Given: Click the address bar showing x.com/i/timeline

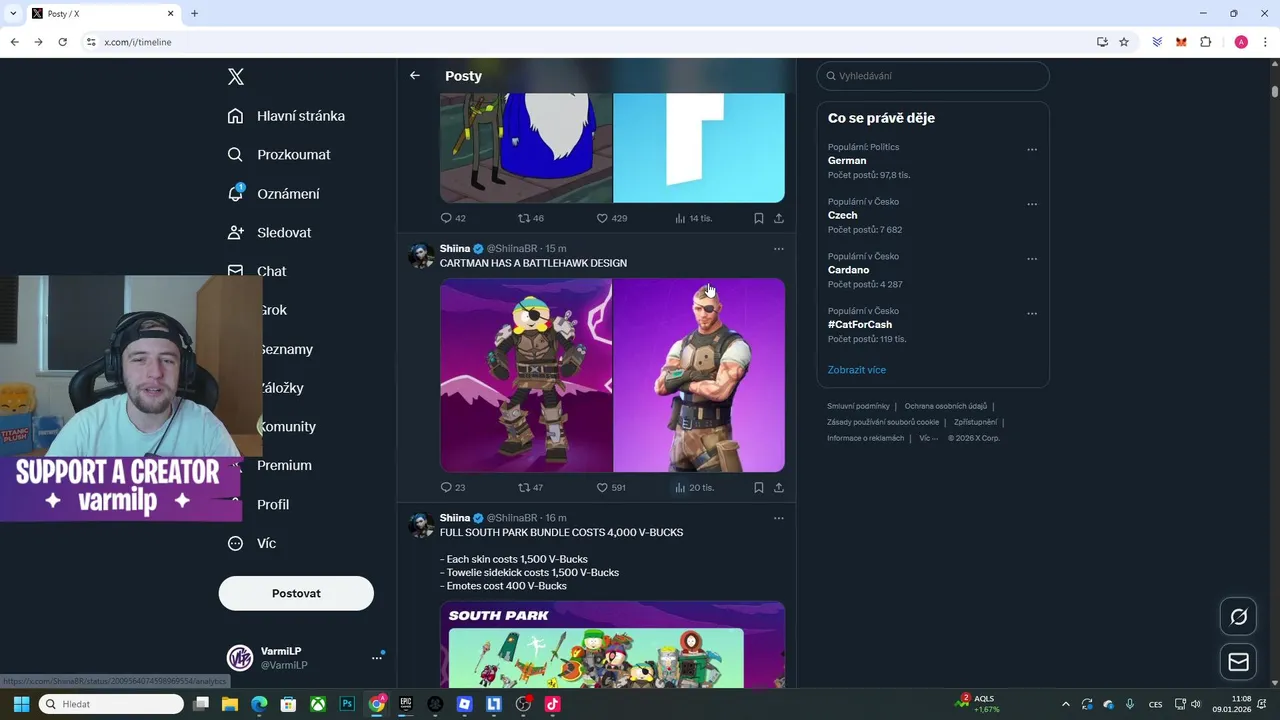Looking at the screenshot, I should tap(590, 42).
